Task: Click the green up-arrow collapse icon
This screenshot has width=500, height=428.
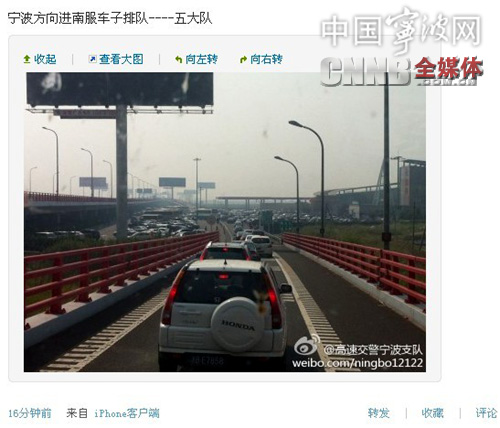Action: tap(27, 60)
